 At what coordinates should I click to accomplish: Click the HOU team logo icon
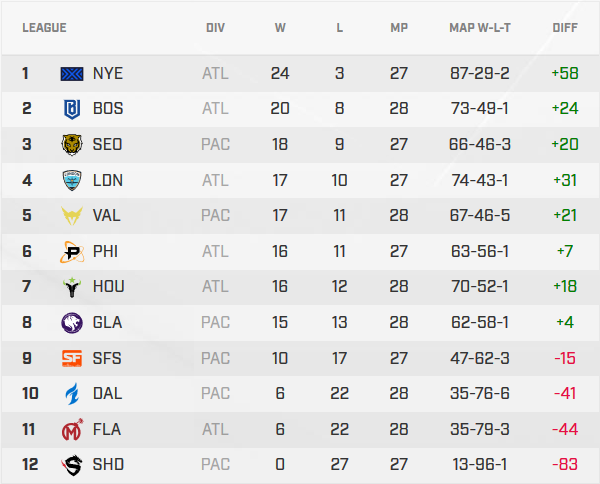[73, 286]
